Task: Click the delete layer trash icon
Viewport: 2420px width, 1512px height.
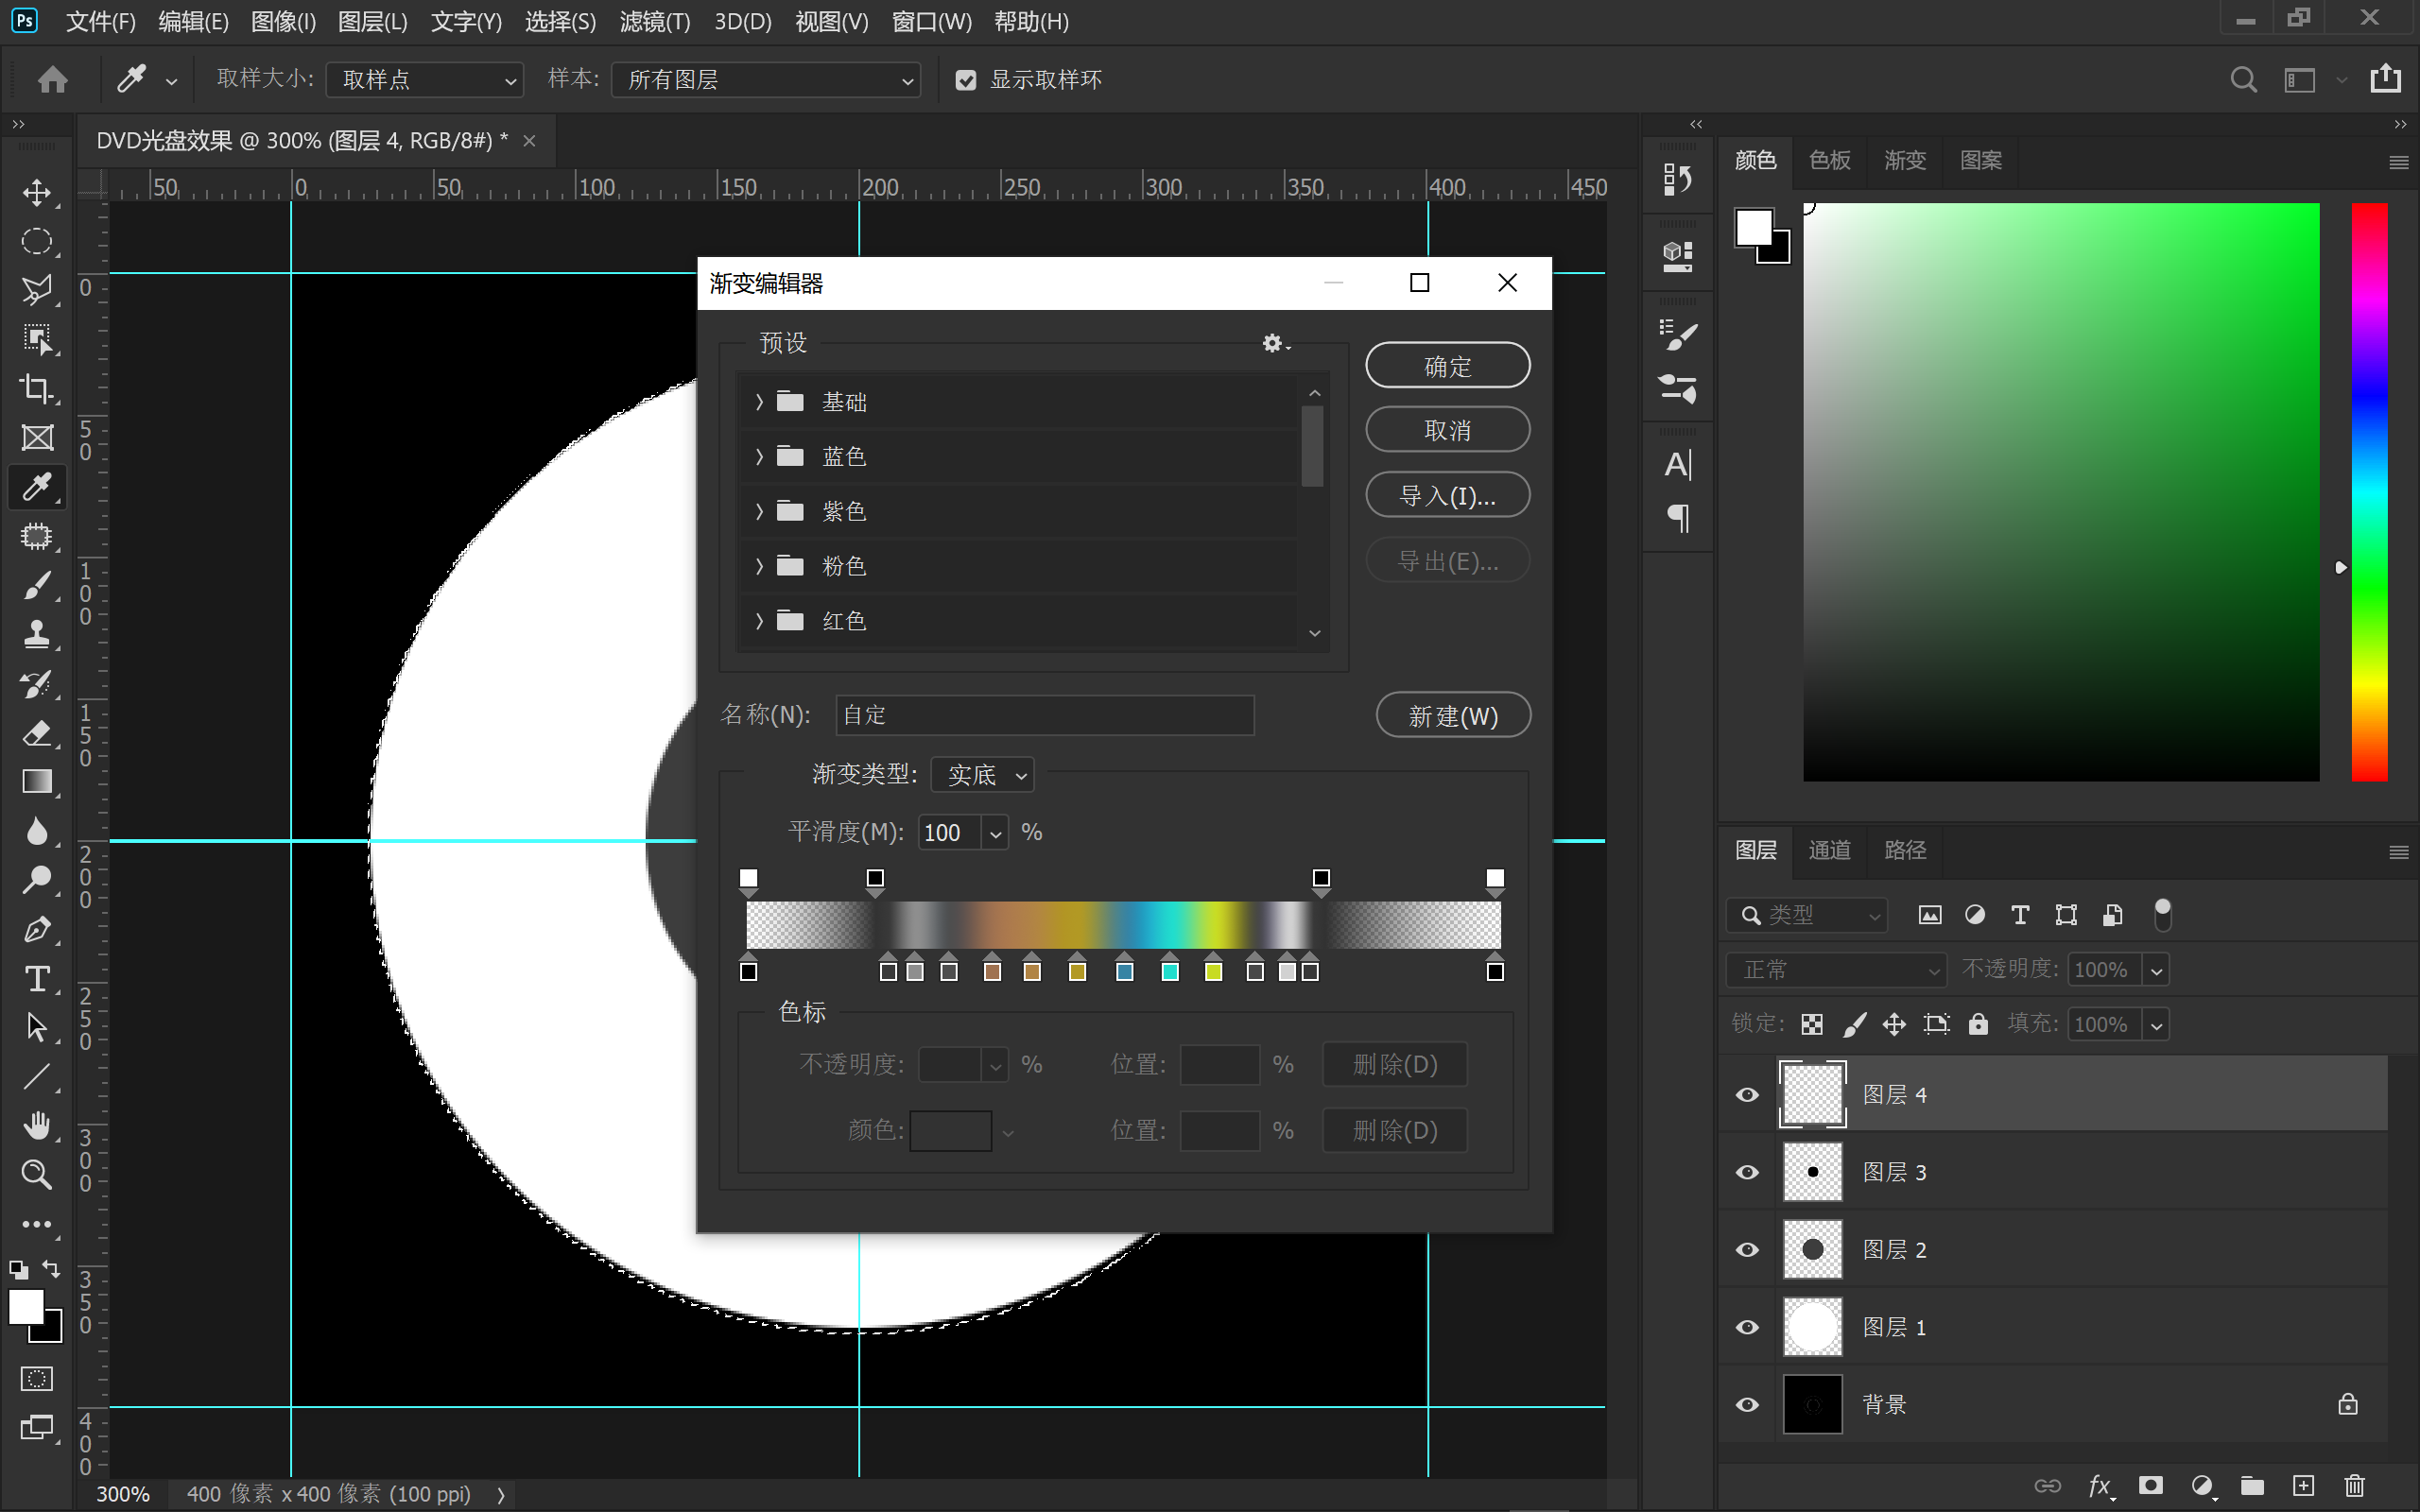Action: point(2354,1485)
